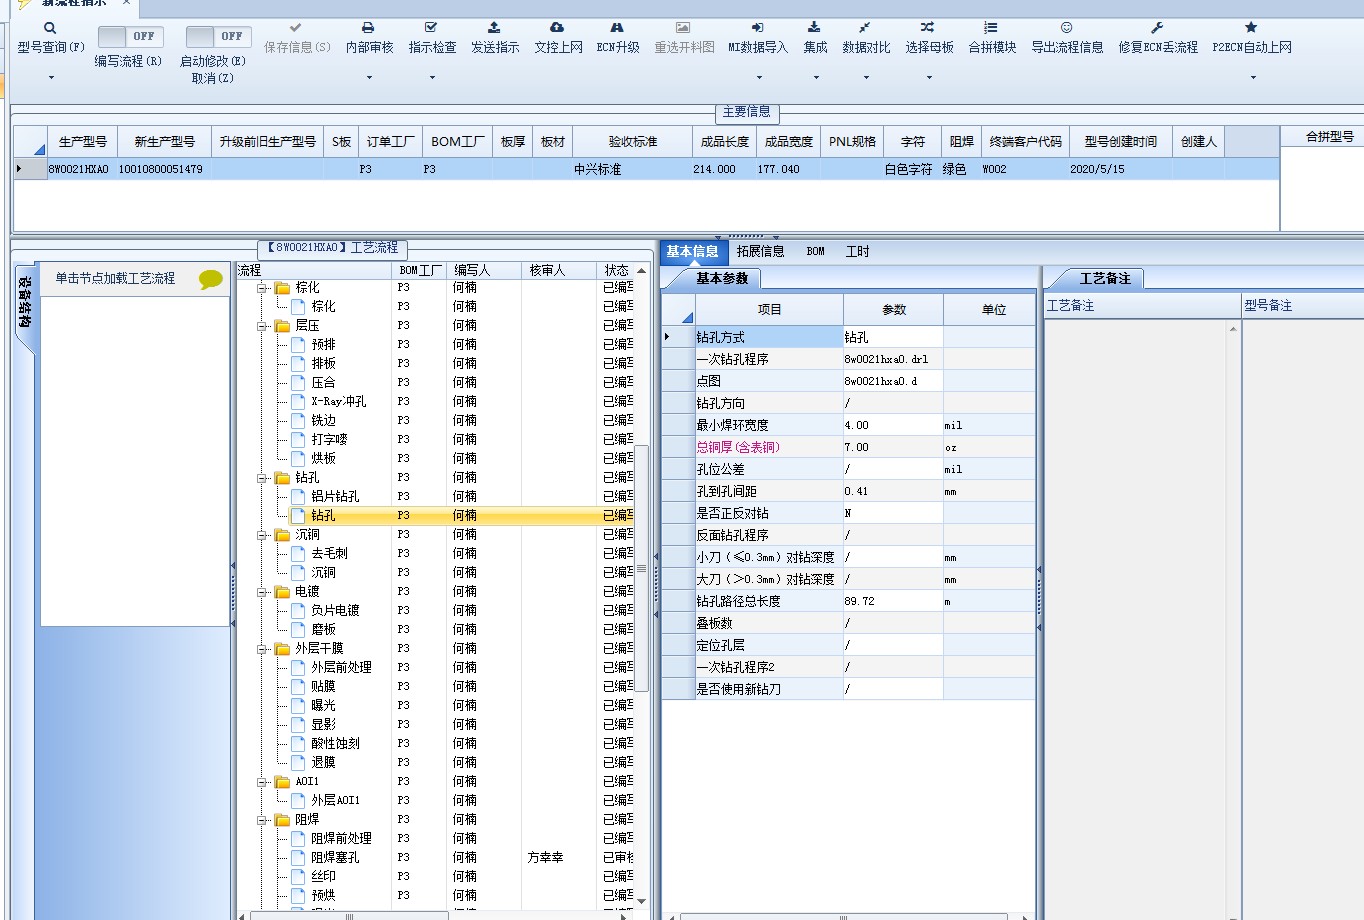Click the yellow comment bubble icon
This screenshot has height=920, width=1364.
(x=210, y=279)
